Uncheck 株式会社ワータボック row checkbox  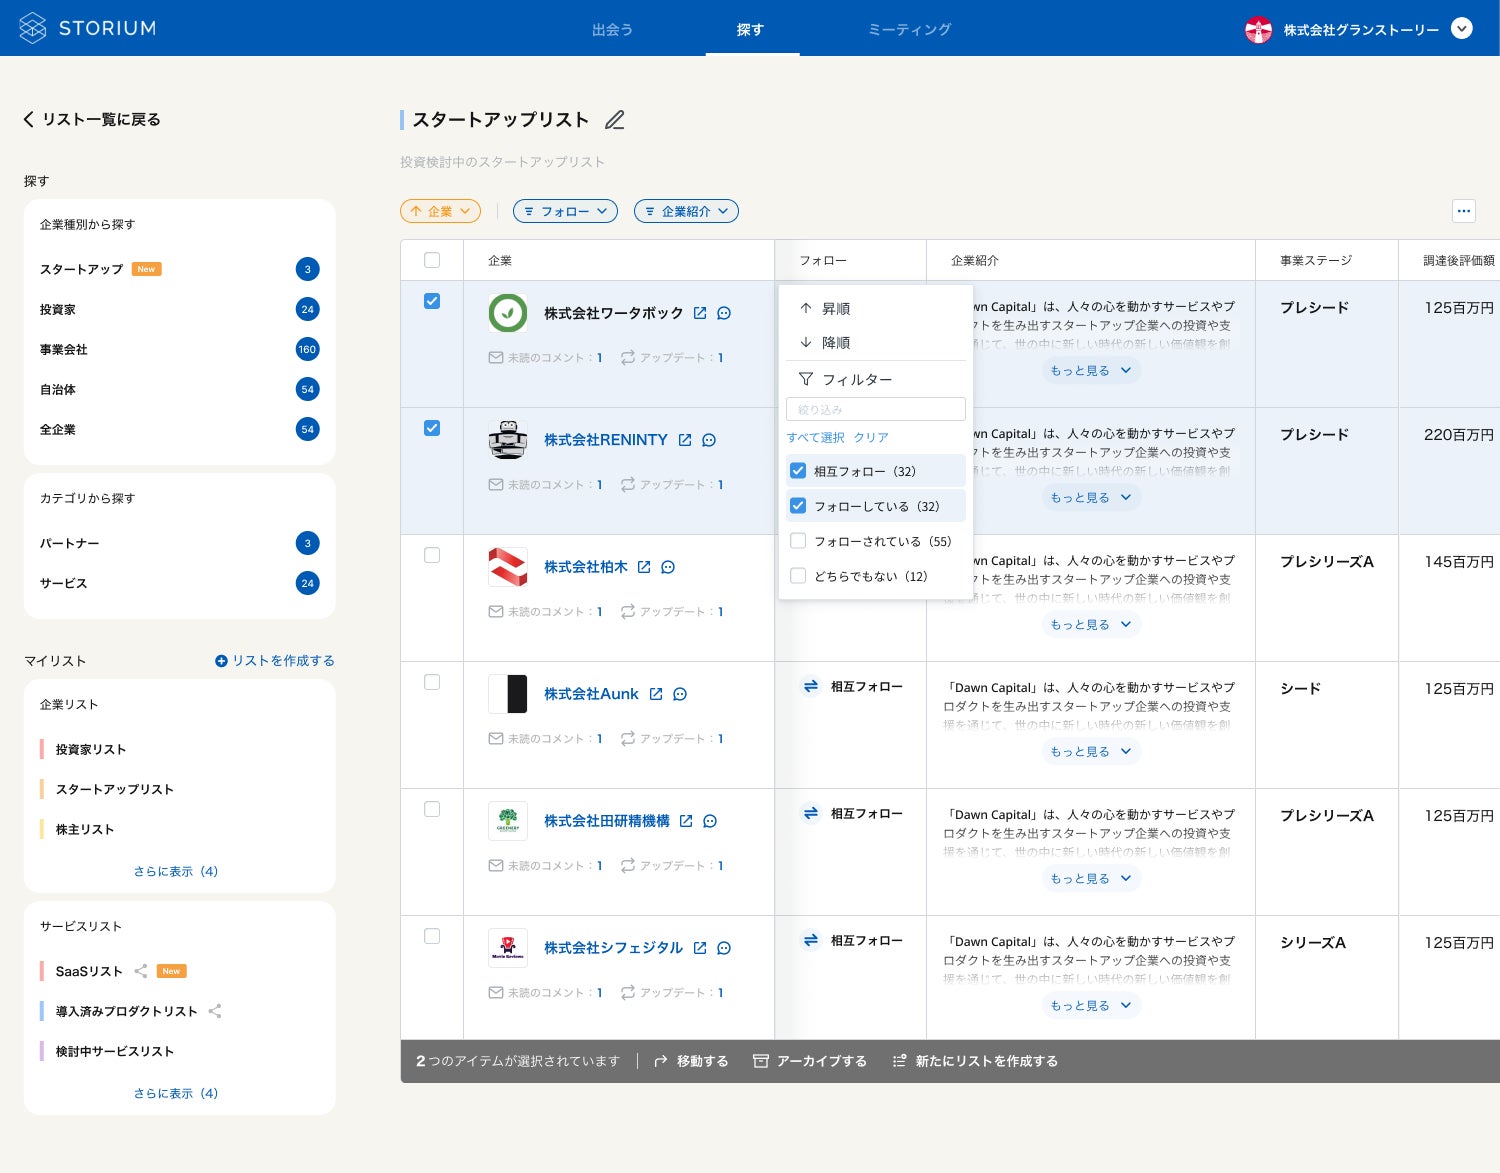point(432,301)
